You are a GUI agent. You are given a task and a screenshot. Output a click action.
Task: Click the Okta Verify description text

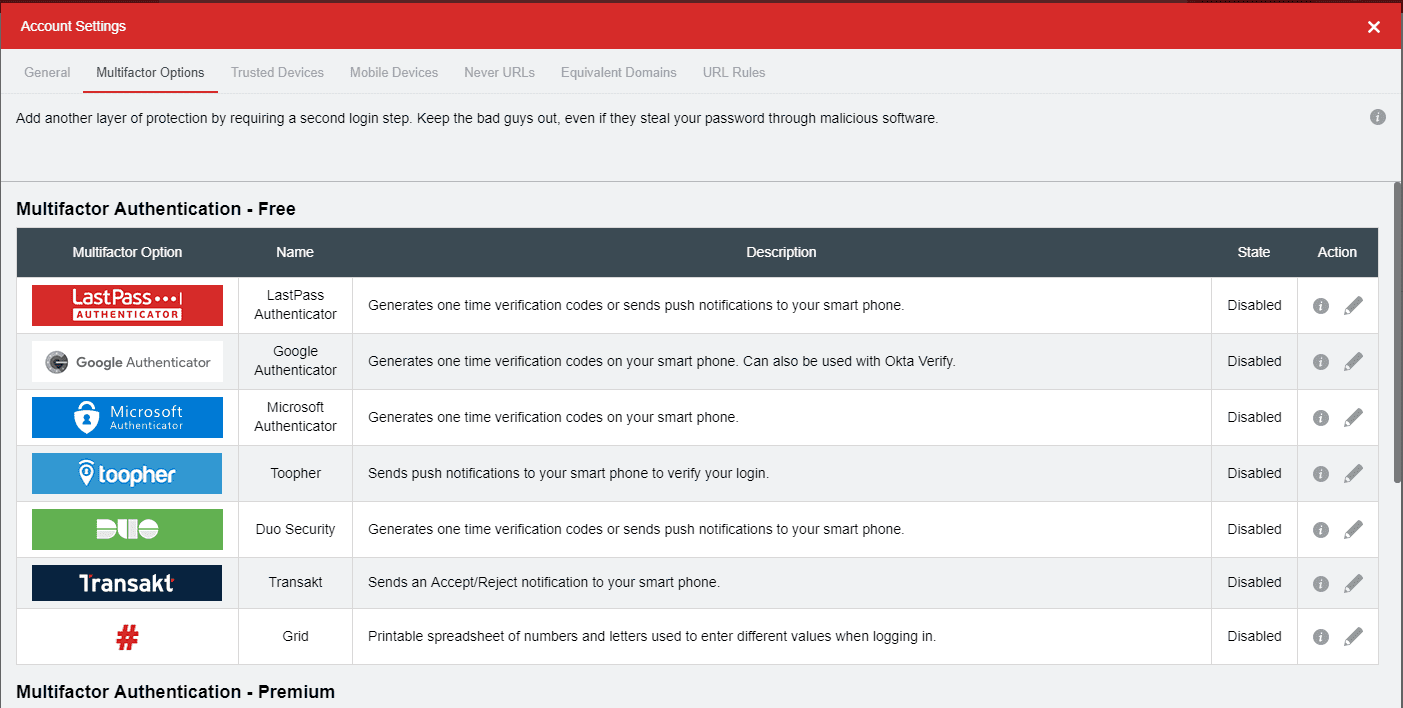(662, 361)
